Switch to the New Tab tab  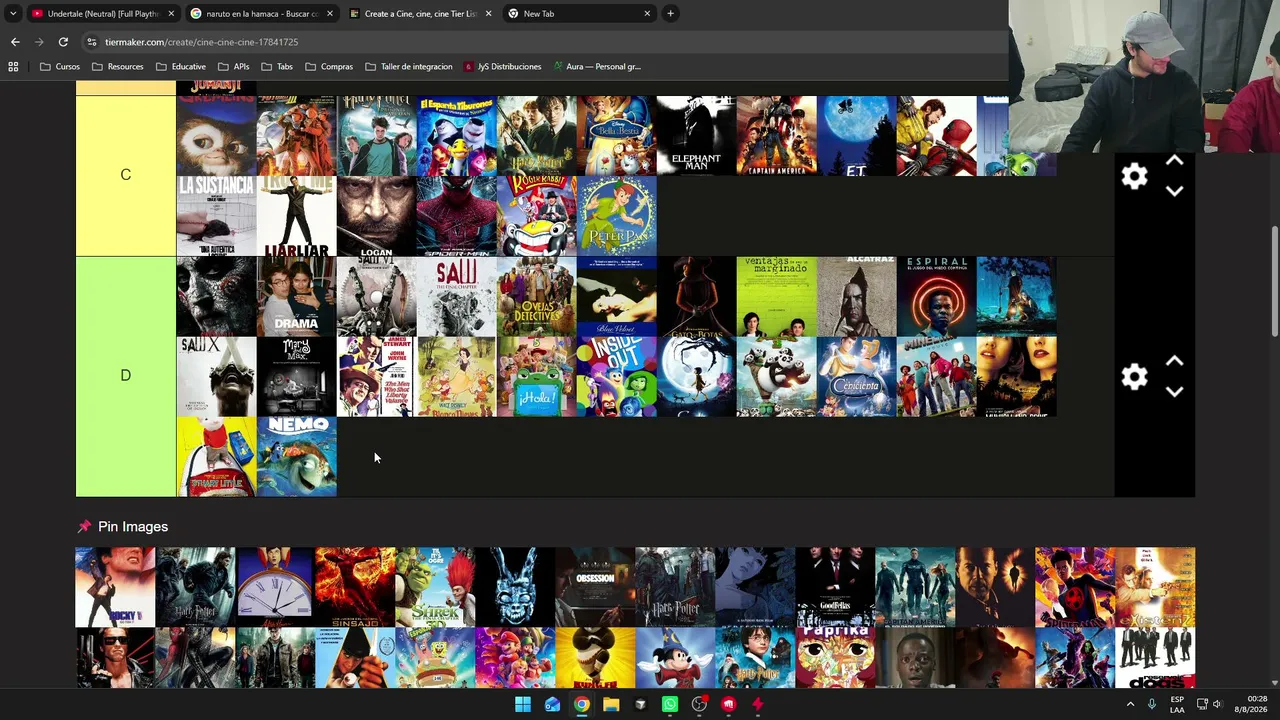tap(579, 14)
